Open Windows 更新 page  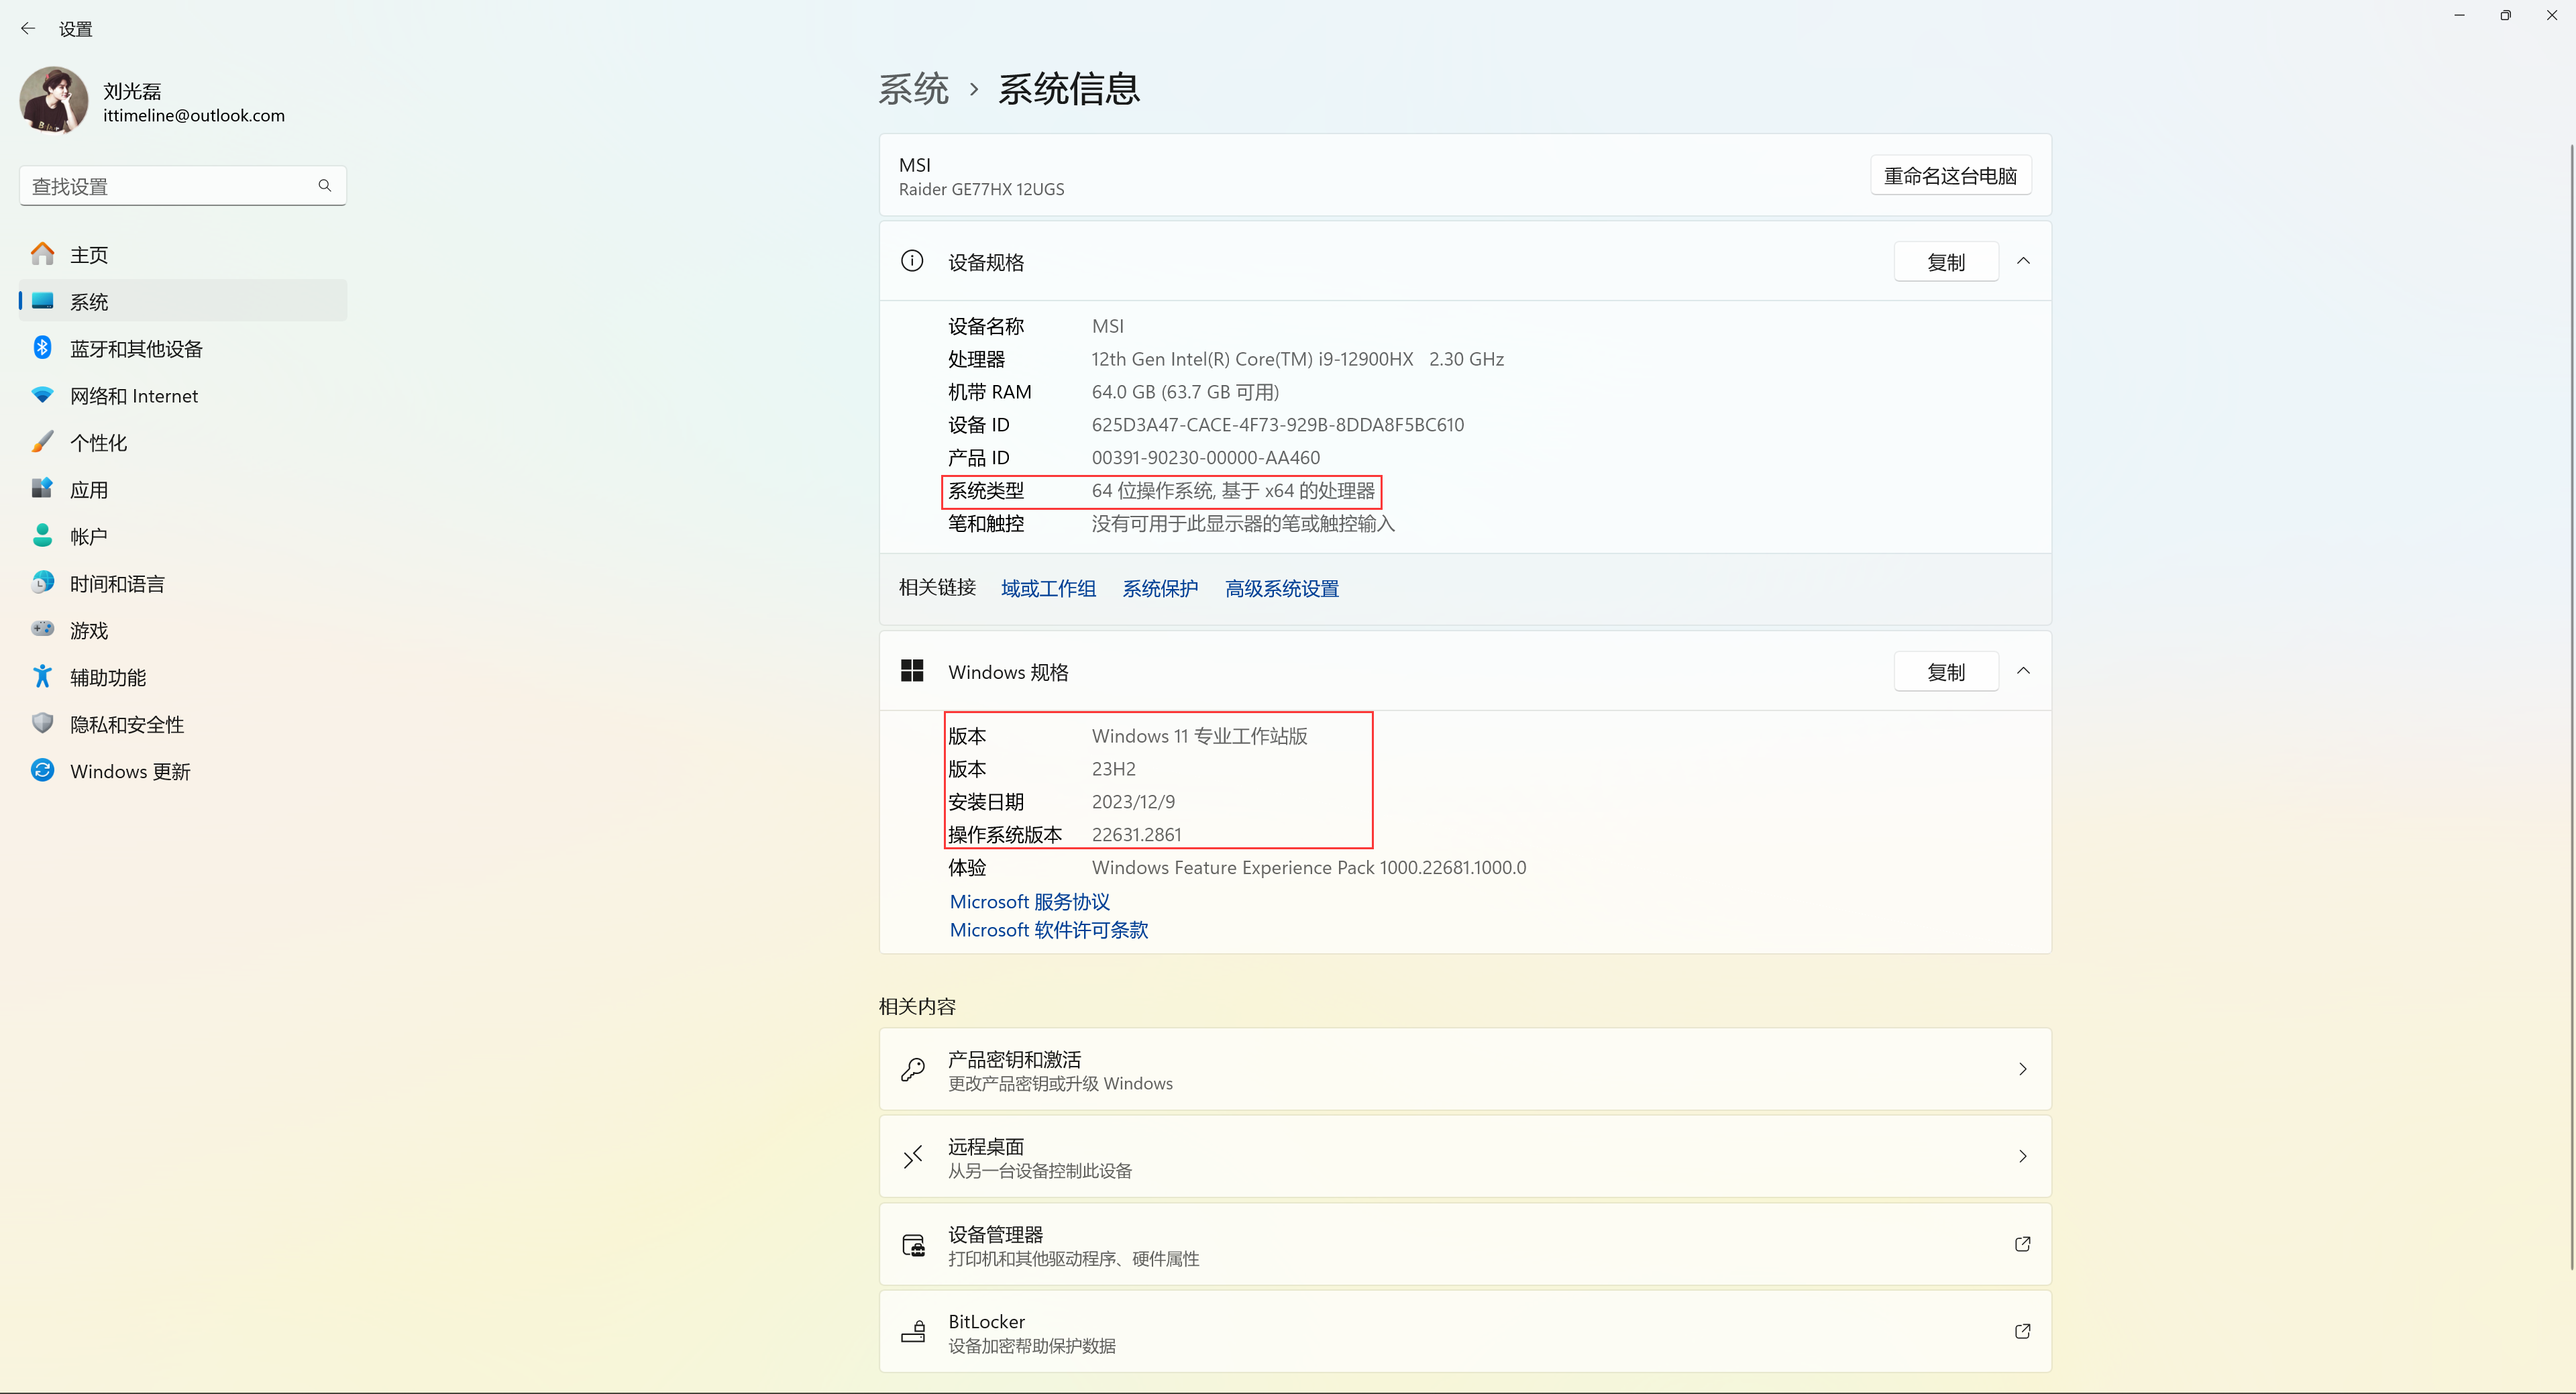183,771
